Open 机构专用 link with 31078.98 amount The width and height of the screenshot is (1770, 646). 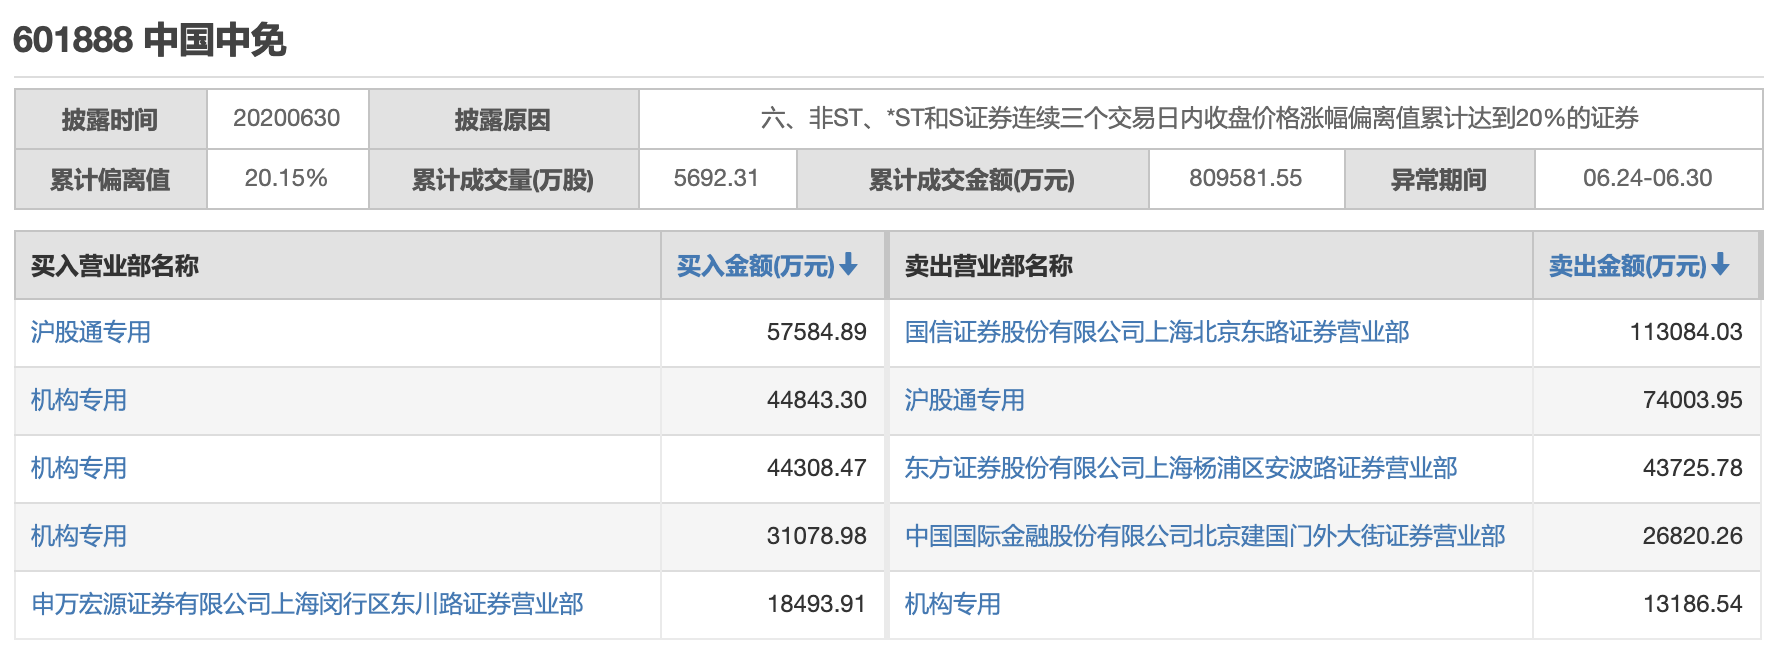79,536
